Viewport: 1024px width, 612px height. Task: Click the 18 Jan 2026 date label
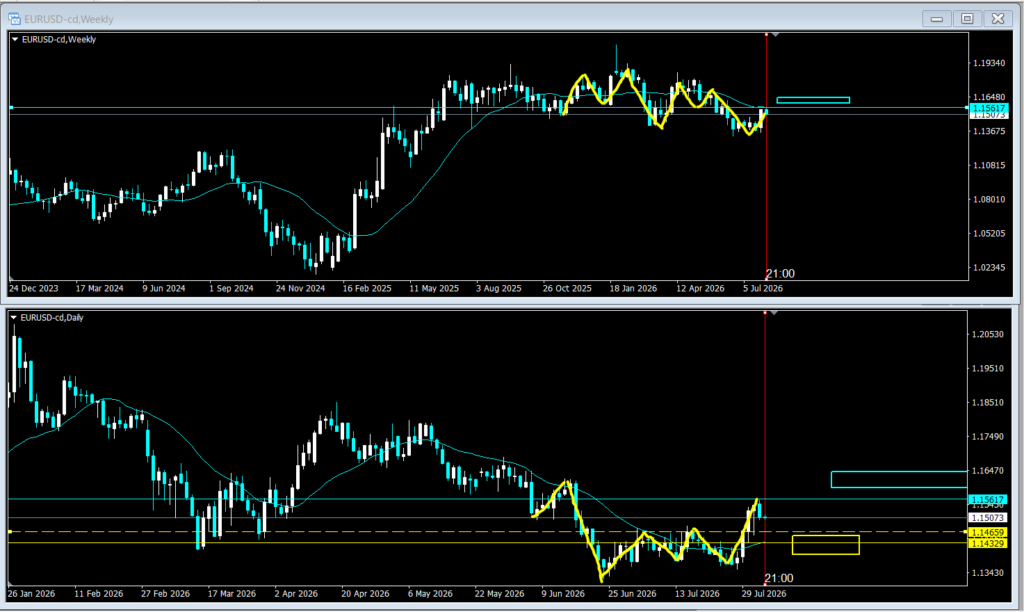click(633, 288)
